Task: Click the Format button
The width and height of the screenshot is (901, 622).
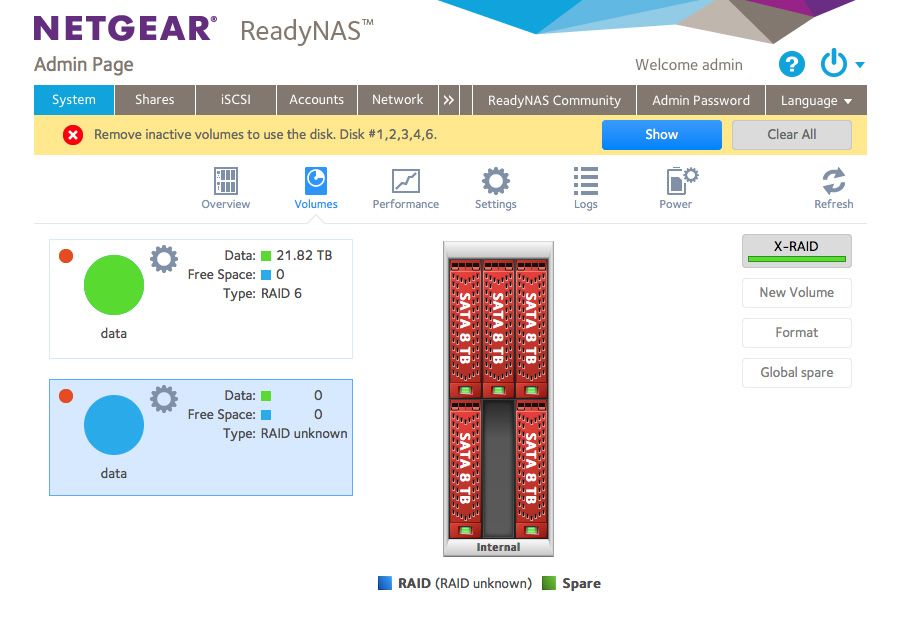Action: 796,333
